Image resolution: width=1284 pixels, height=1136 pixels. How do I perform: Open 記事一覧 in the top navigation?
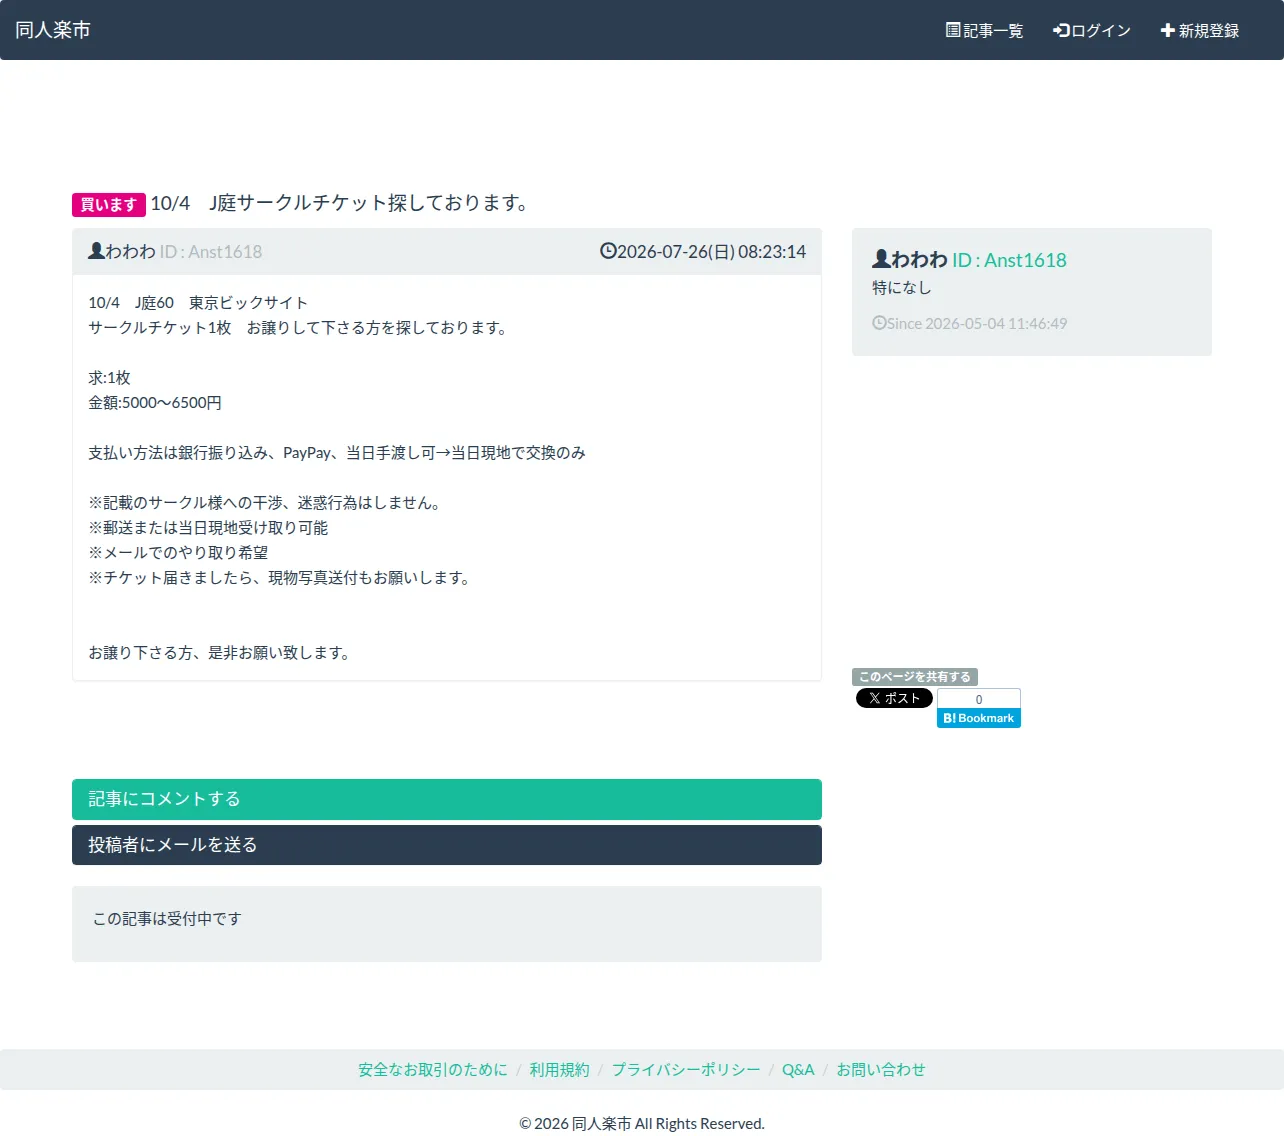985,31
